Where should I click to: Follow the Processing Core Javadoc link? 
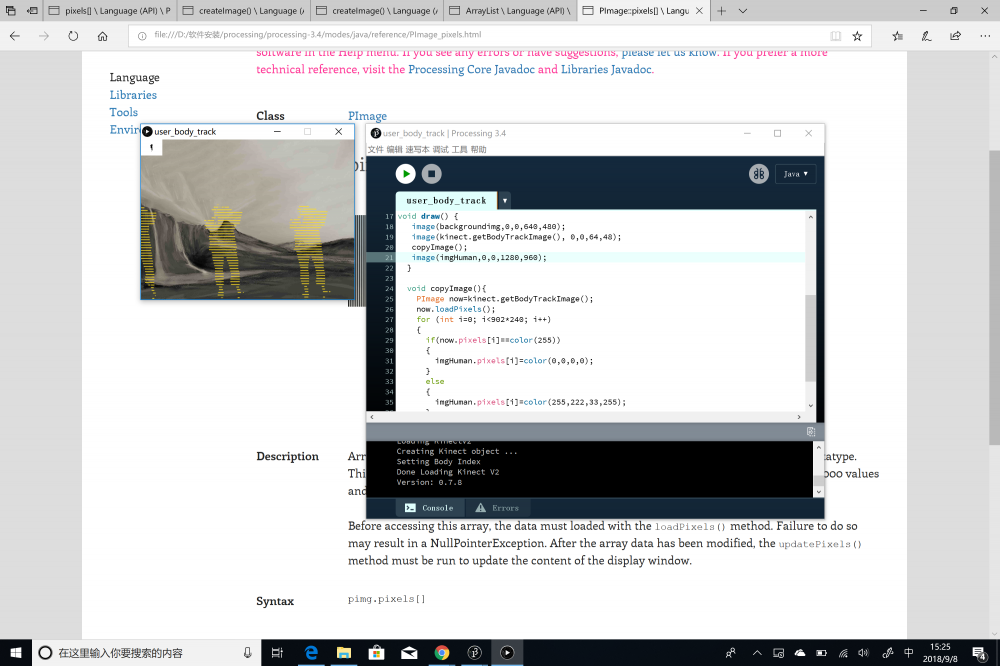pos(471,69)
